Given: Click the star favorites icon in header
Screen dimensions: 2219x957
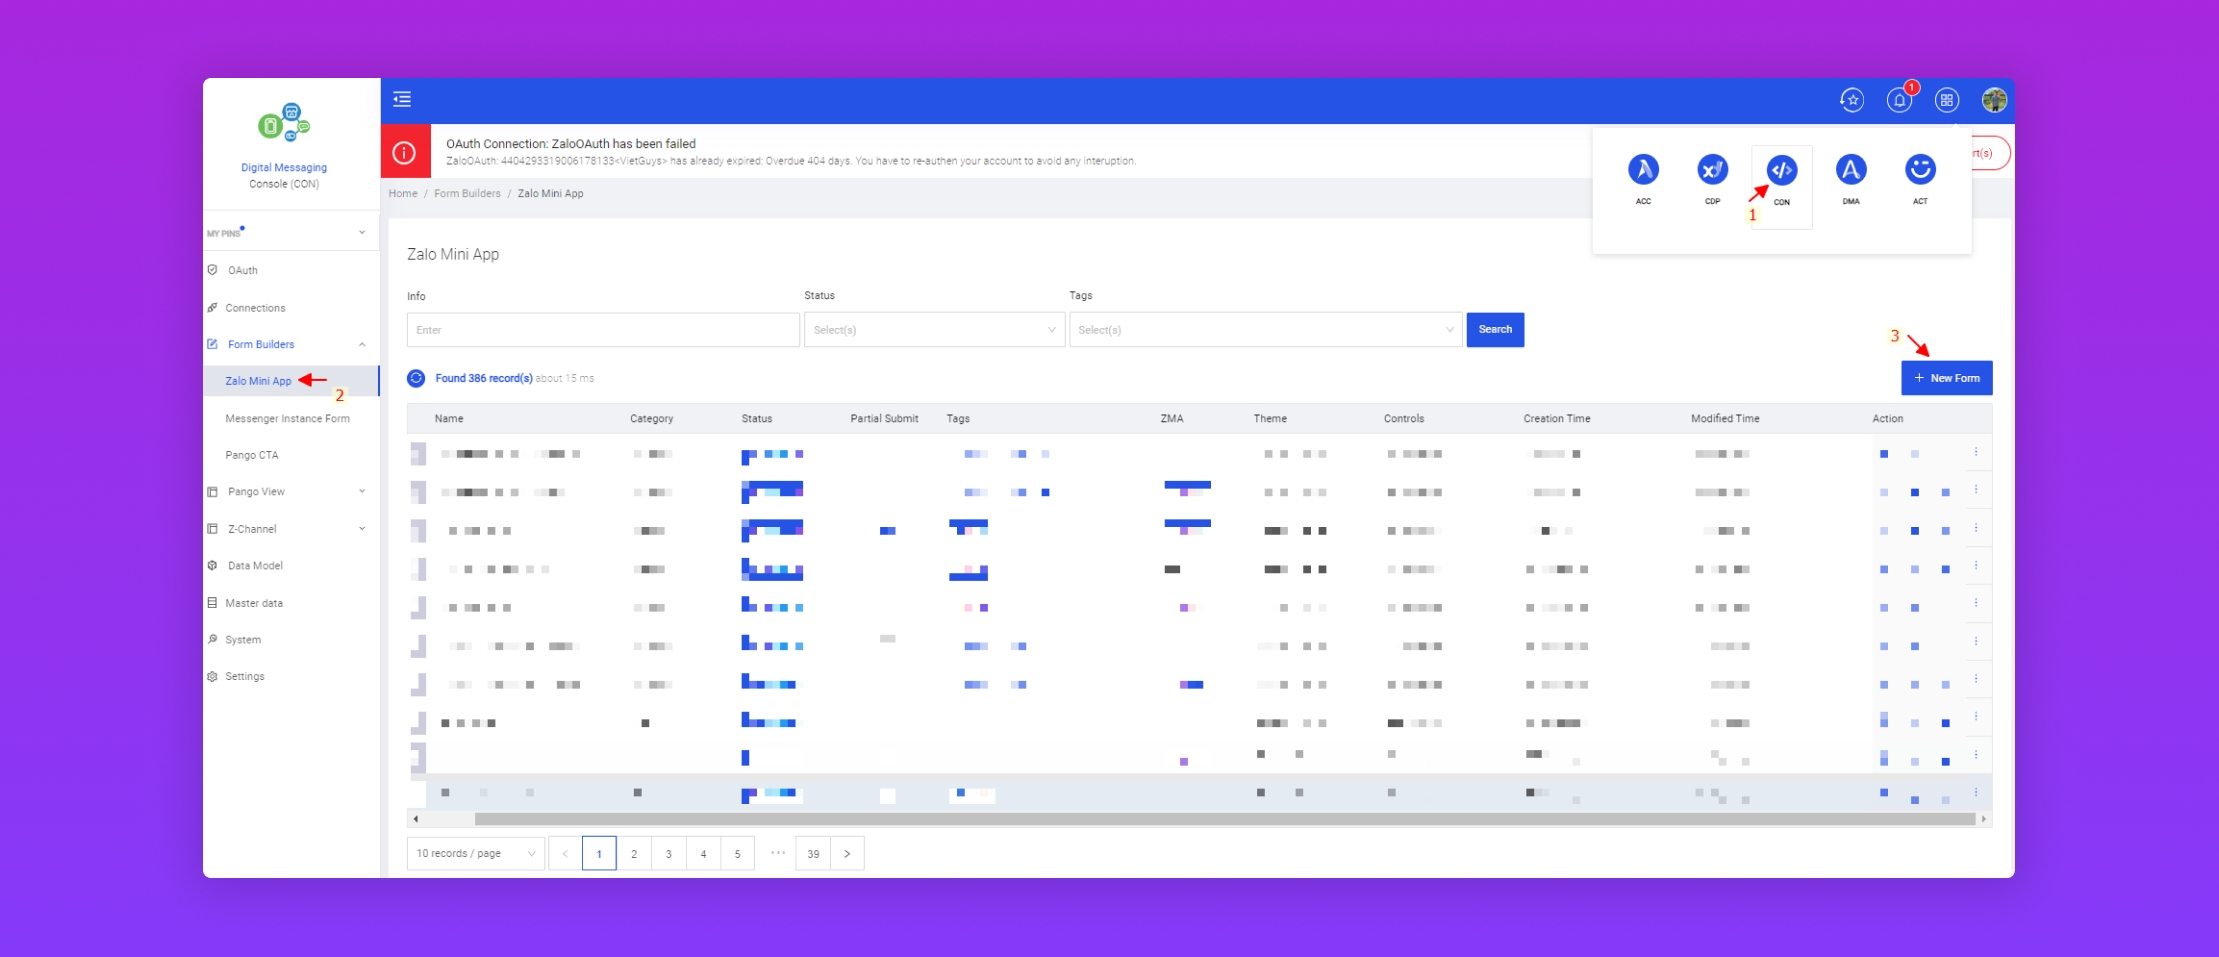Looking at the screenshot, I should 1851,100.
